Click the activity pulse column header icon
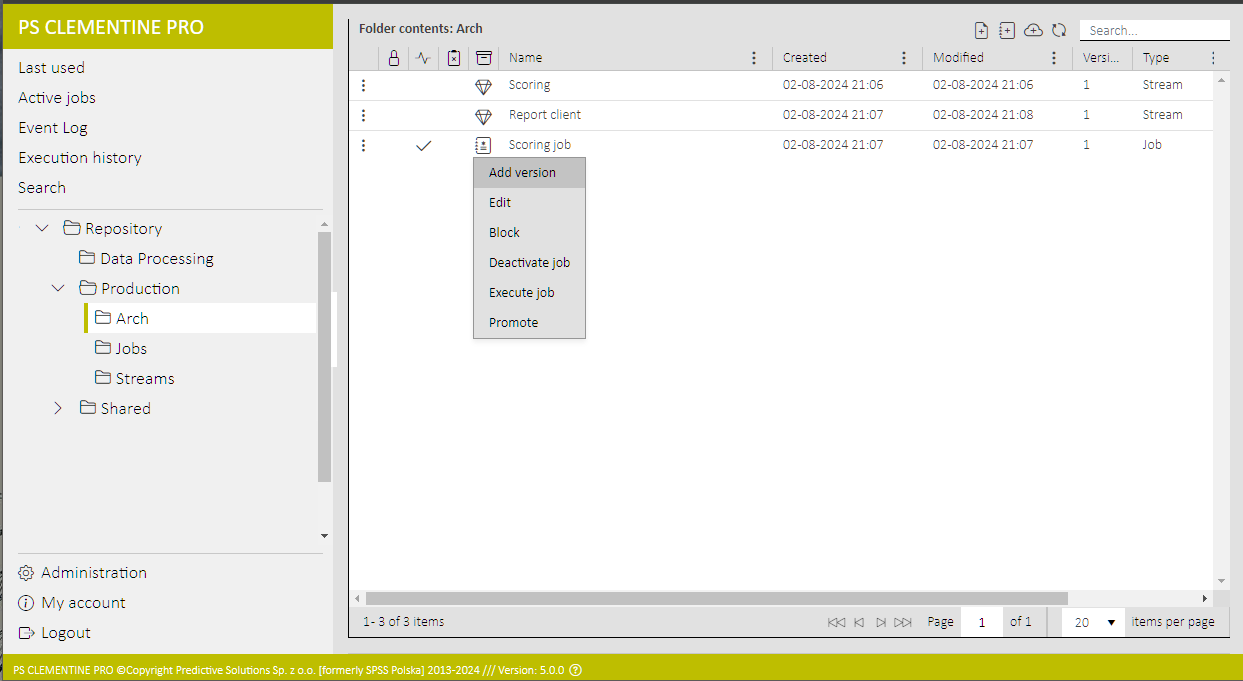Image resolution: width=1243 pixels, height=681 pixels. pyautogui.click(x=423, y=58)
